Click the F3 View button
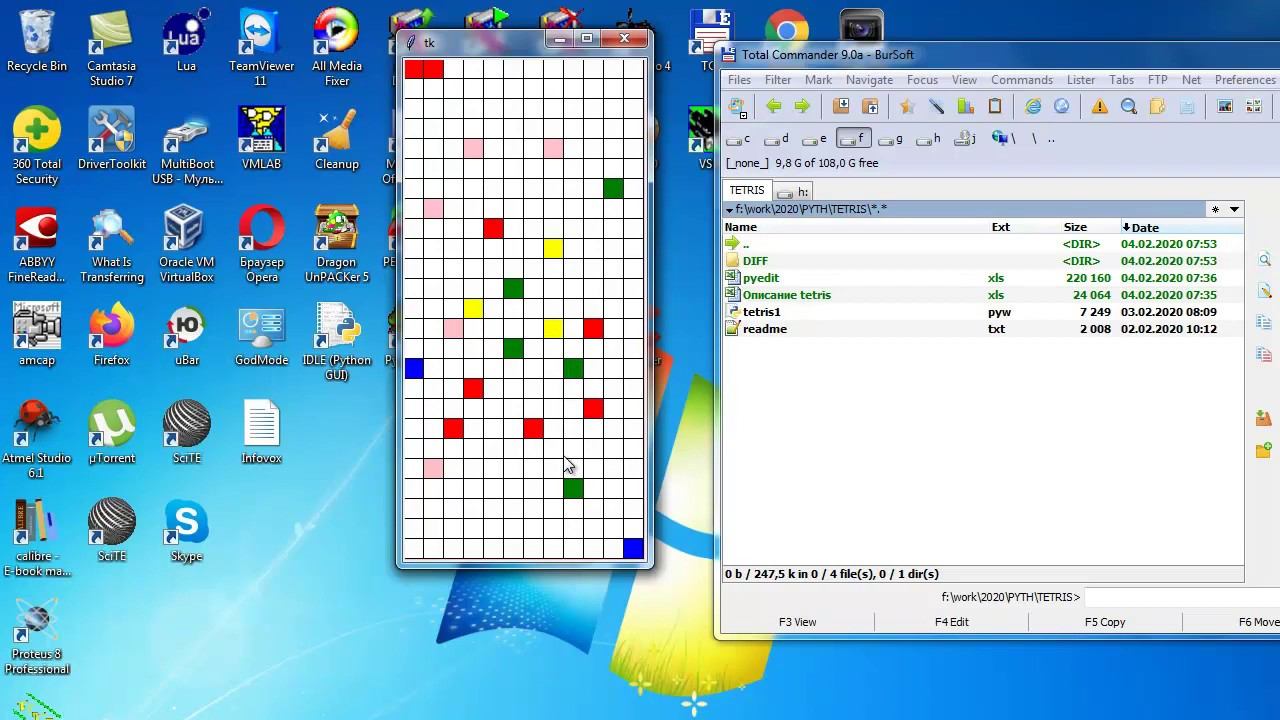1280x720 pixels. 797,622
